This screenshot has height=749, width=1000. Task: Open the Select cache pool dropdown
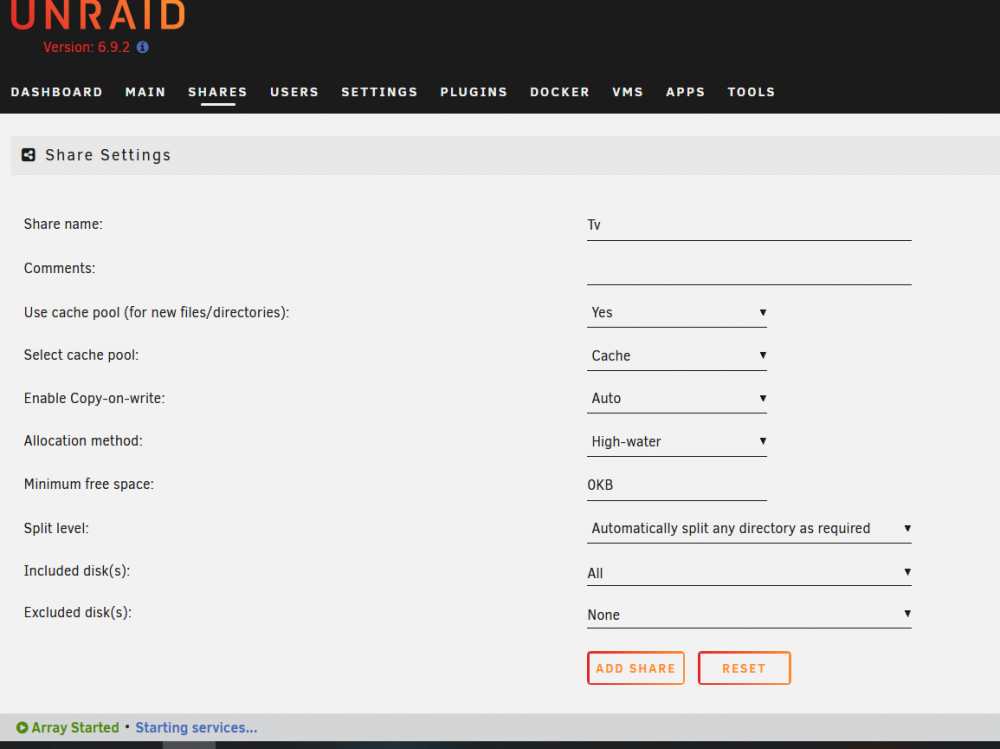point(677,355)
